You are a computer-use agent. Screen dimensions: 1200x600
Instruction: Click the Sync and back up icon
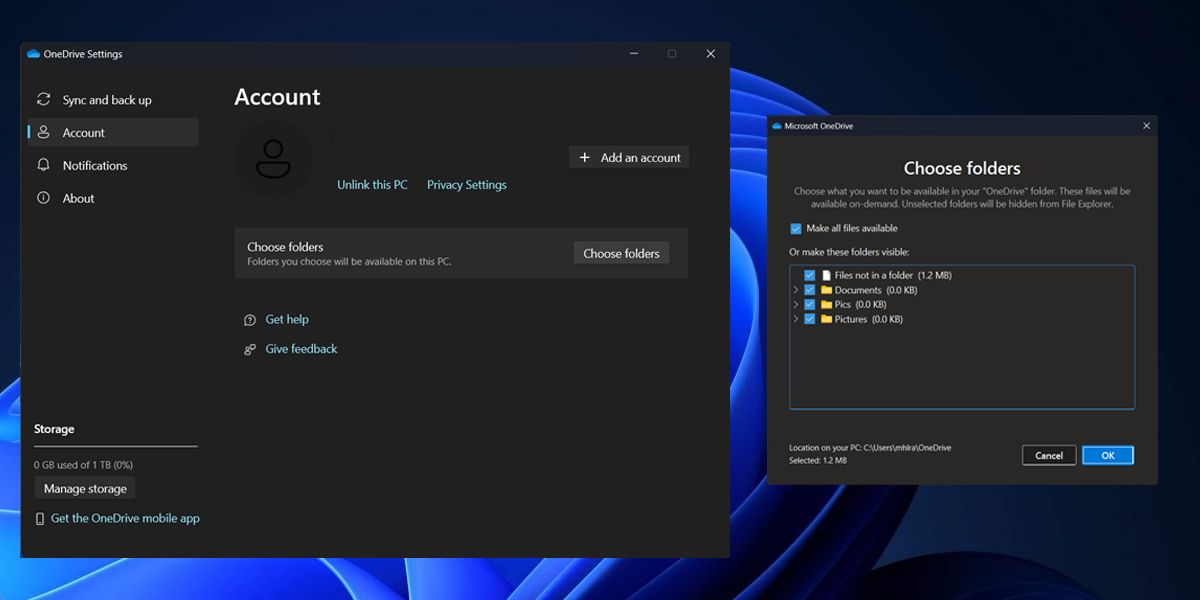[43, 100]
